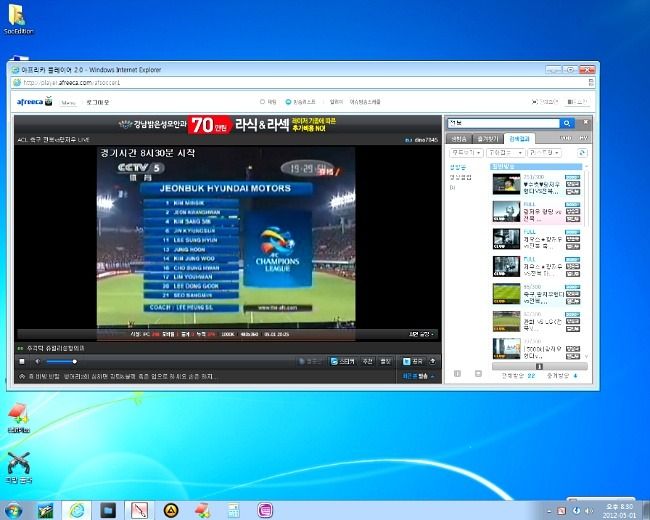Click the 70 banner advertisement
Screen dimensions: 650x520
coord(227,124)
